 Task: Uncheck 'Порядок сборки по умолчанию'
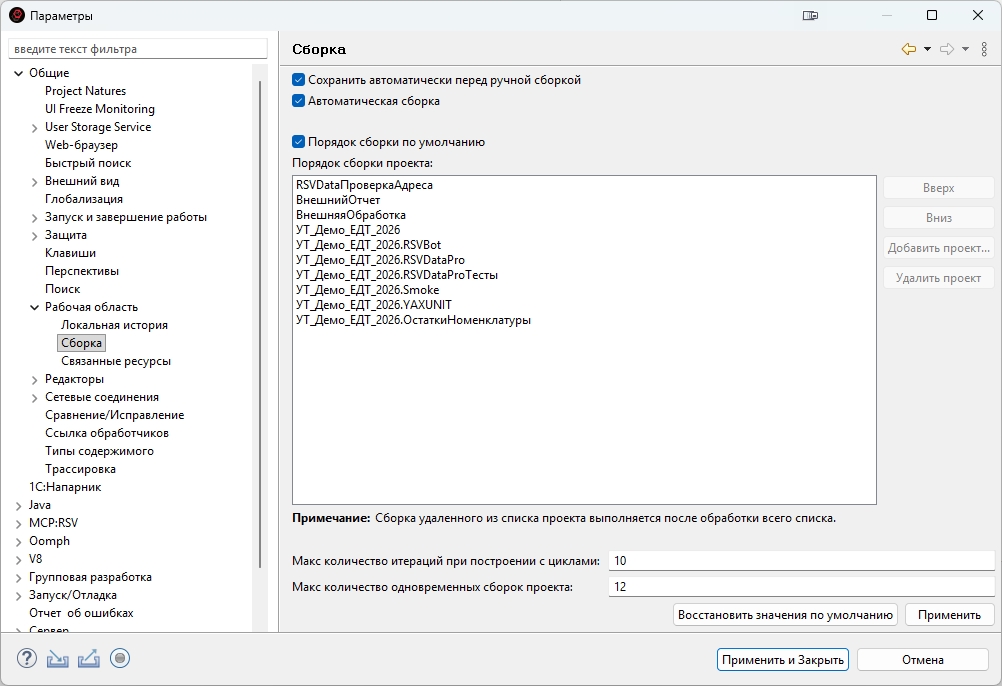[298, 142]
